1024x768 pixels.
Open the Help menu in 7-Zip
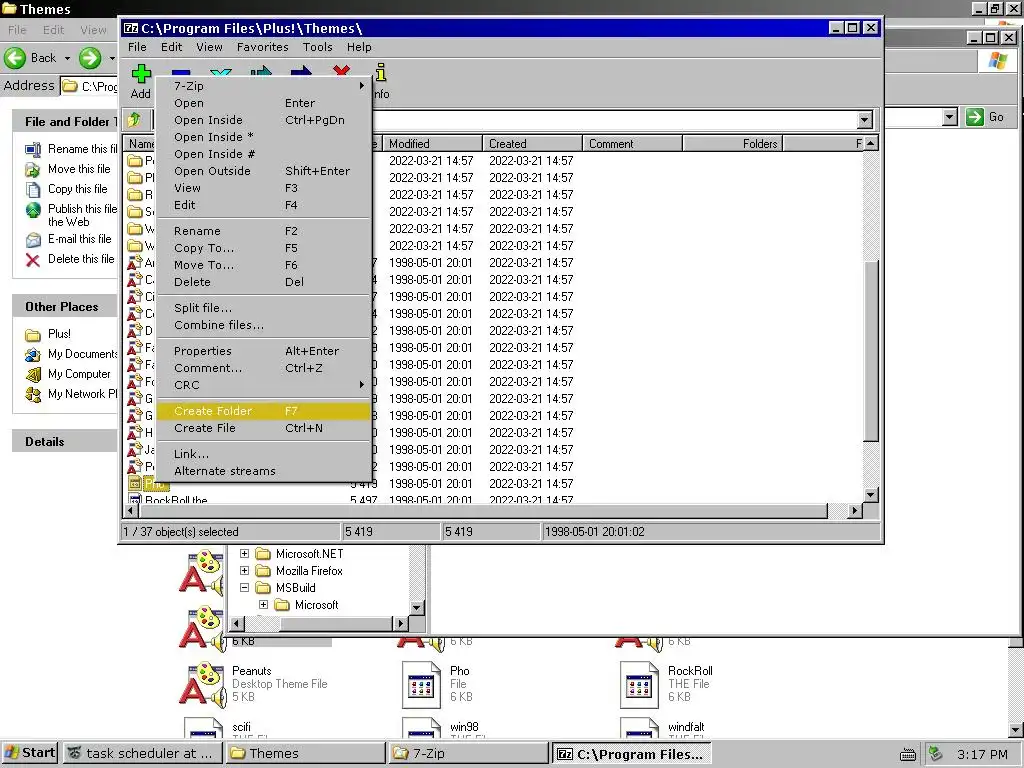tap(359, 47)
